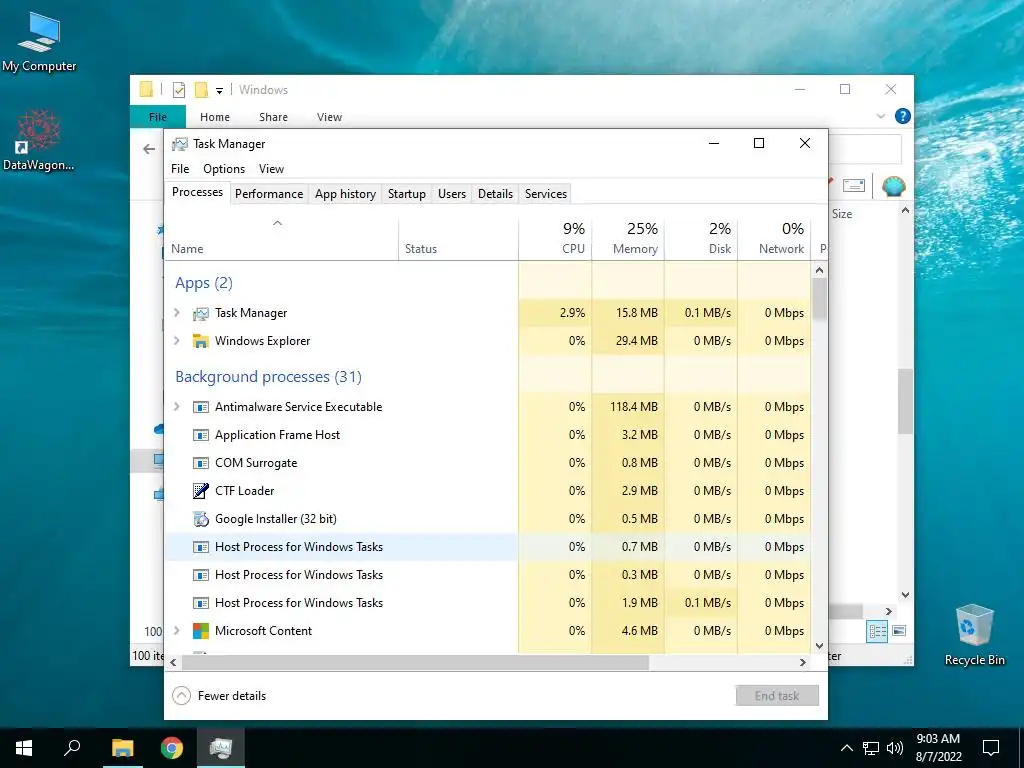Open the DataWagon desktop shortcut
This screenshot has height=768, width=1024.
[x=38, y=140]
